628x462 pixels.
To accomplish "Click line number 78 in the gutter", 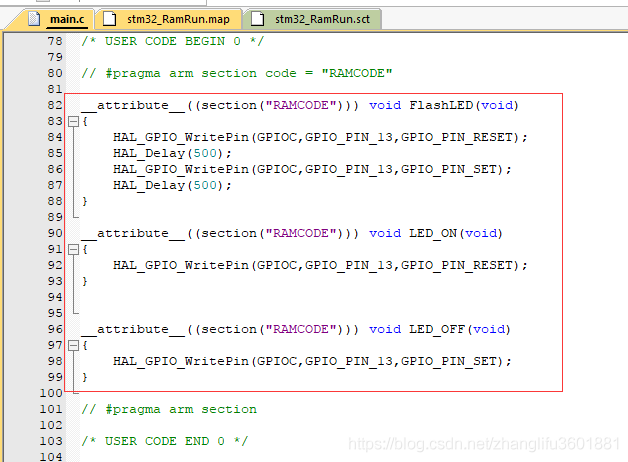I will point(55,41).
